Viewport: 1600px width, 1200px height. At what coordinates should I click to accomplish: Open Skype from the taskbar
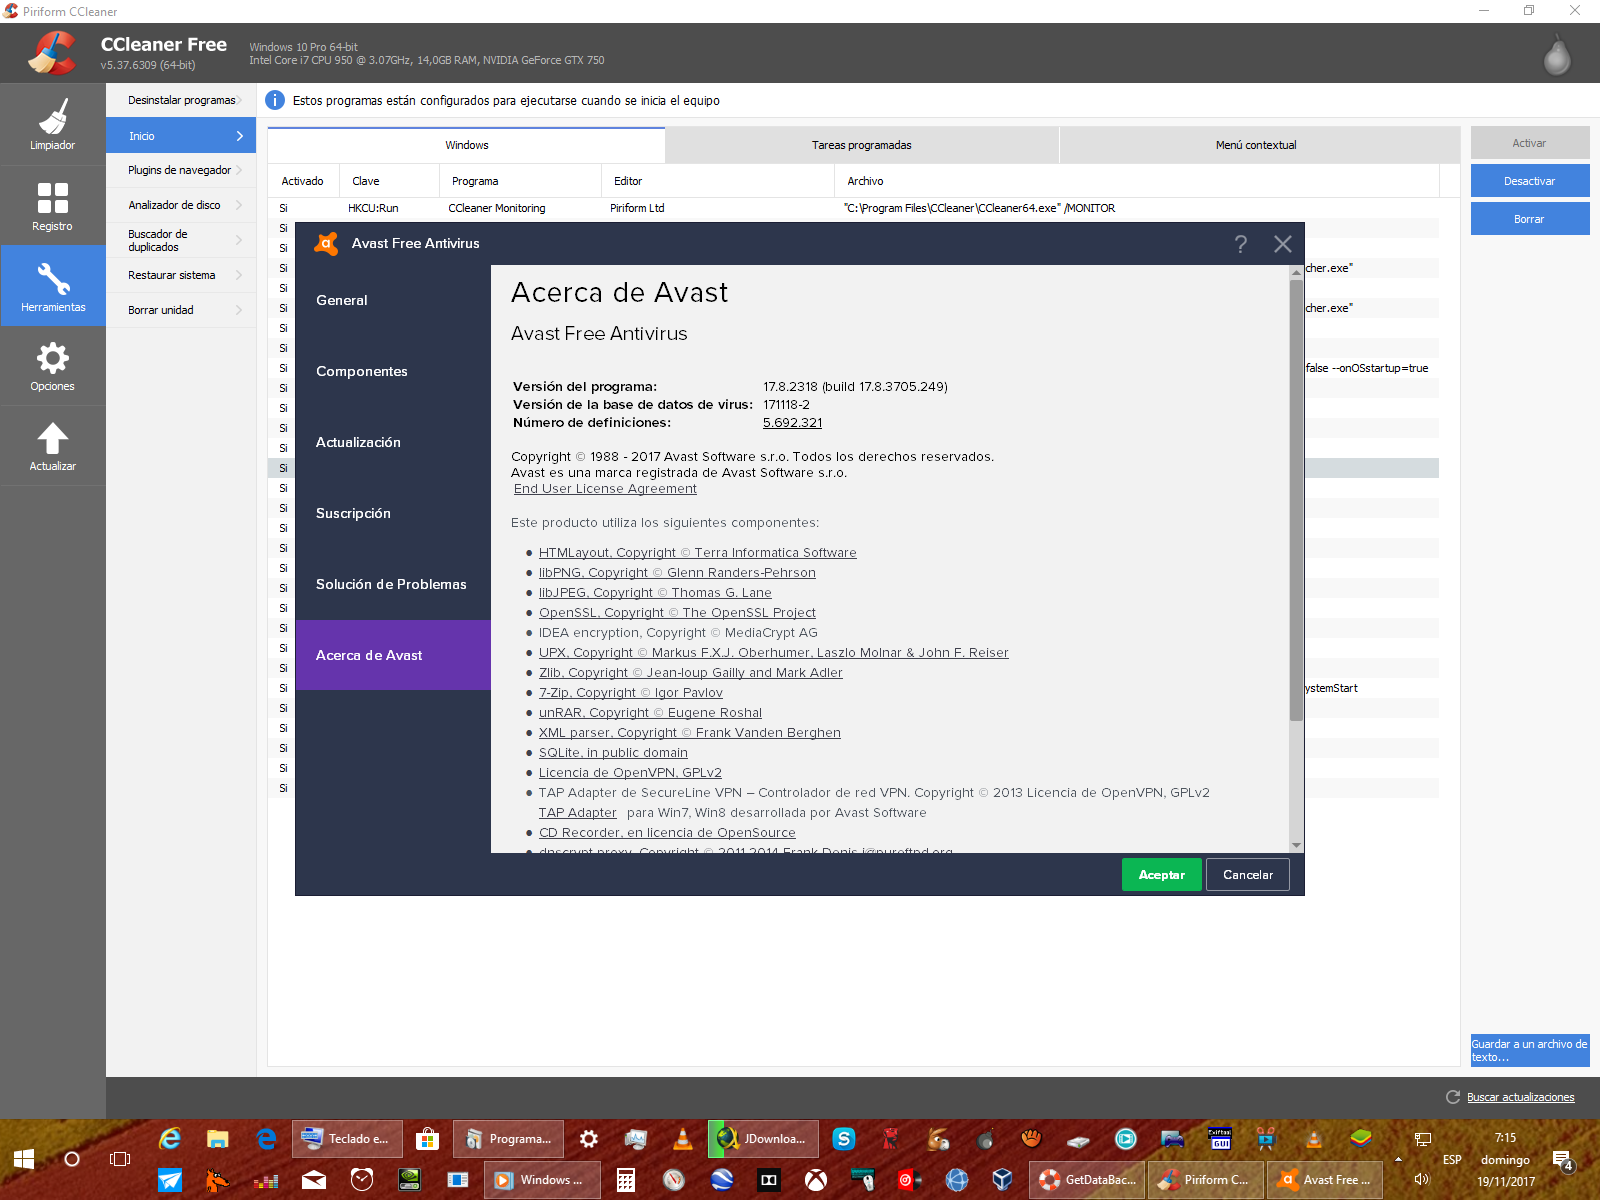coord(844,1138)
